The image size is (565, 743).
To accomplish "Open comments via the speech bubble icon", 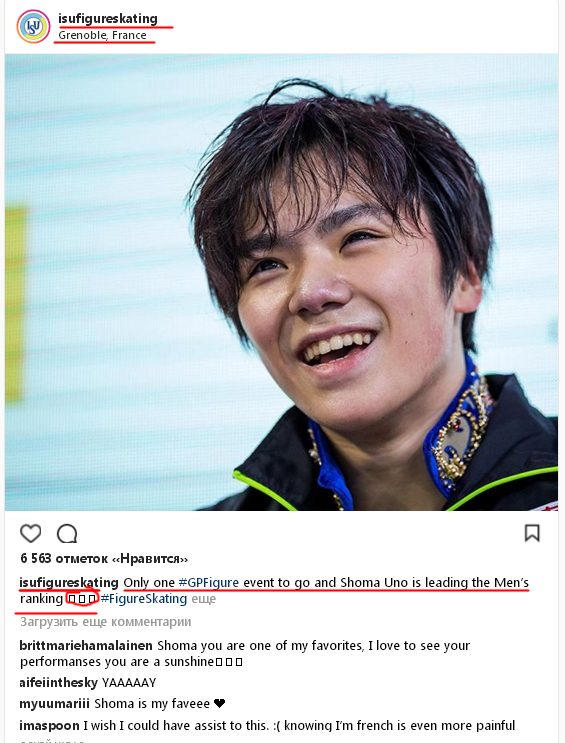I will tap(67, 534).
